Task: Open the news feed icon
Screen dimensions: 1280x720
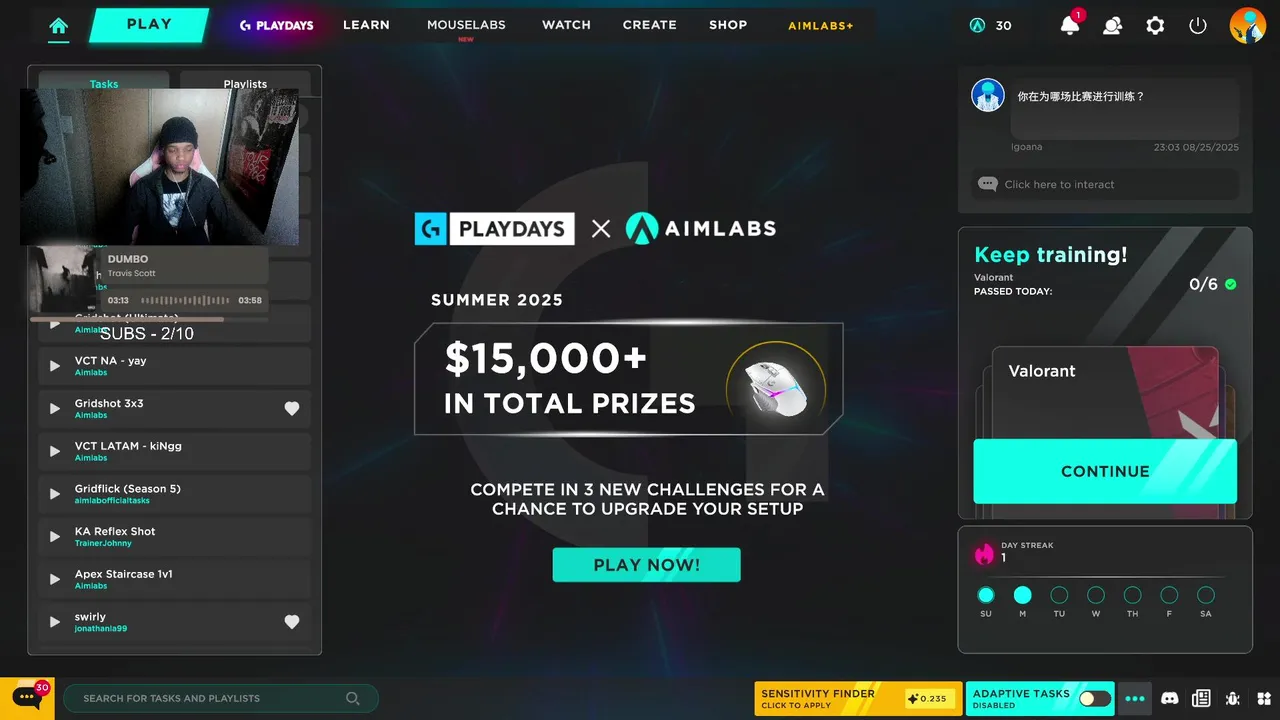Action: point(1201,698)
